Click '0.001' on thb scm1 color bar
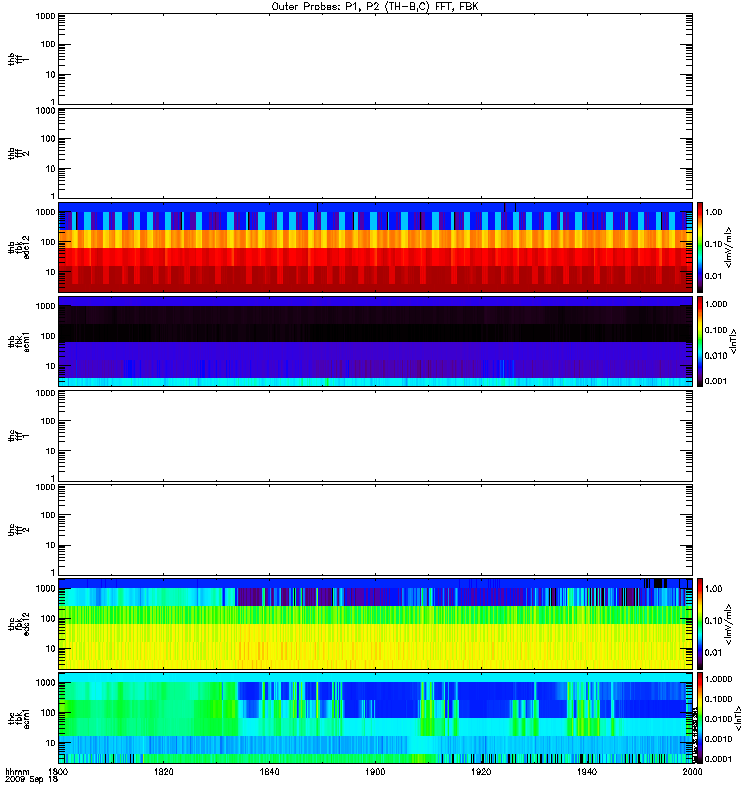Screen dimensions: 750x800 (x=716, y=381)
